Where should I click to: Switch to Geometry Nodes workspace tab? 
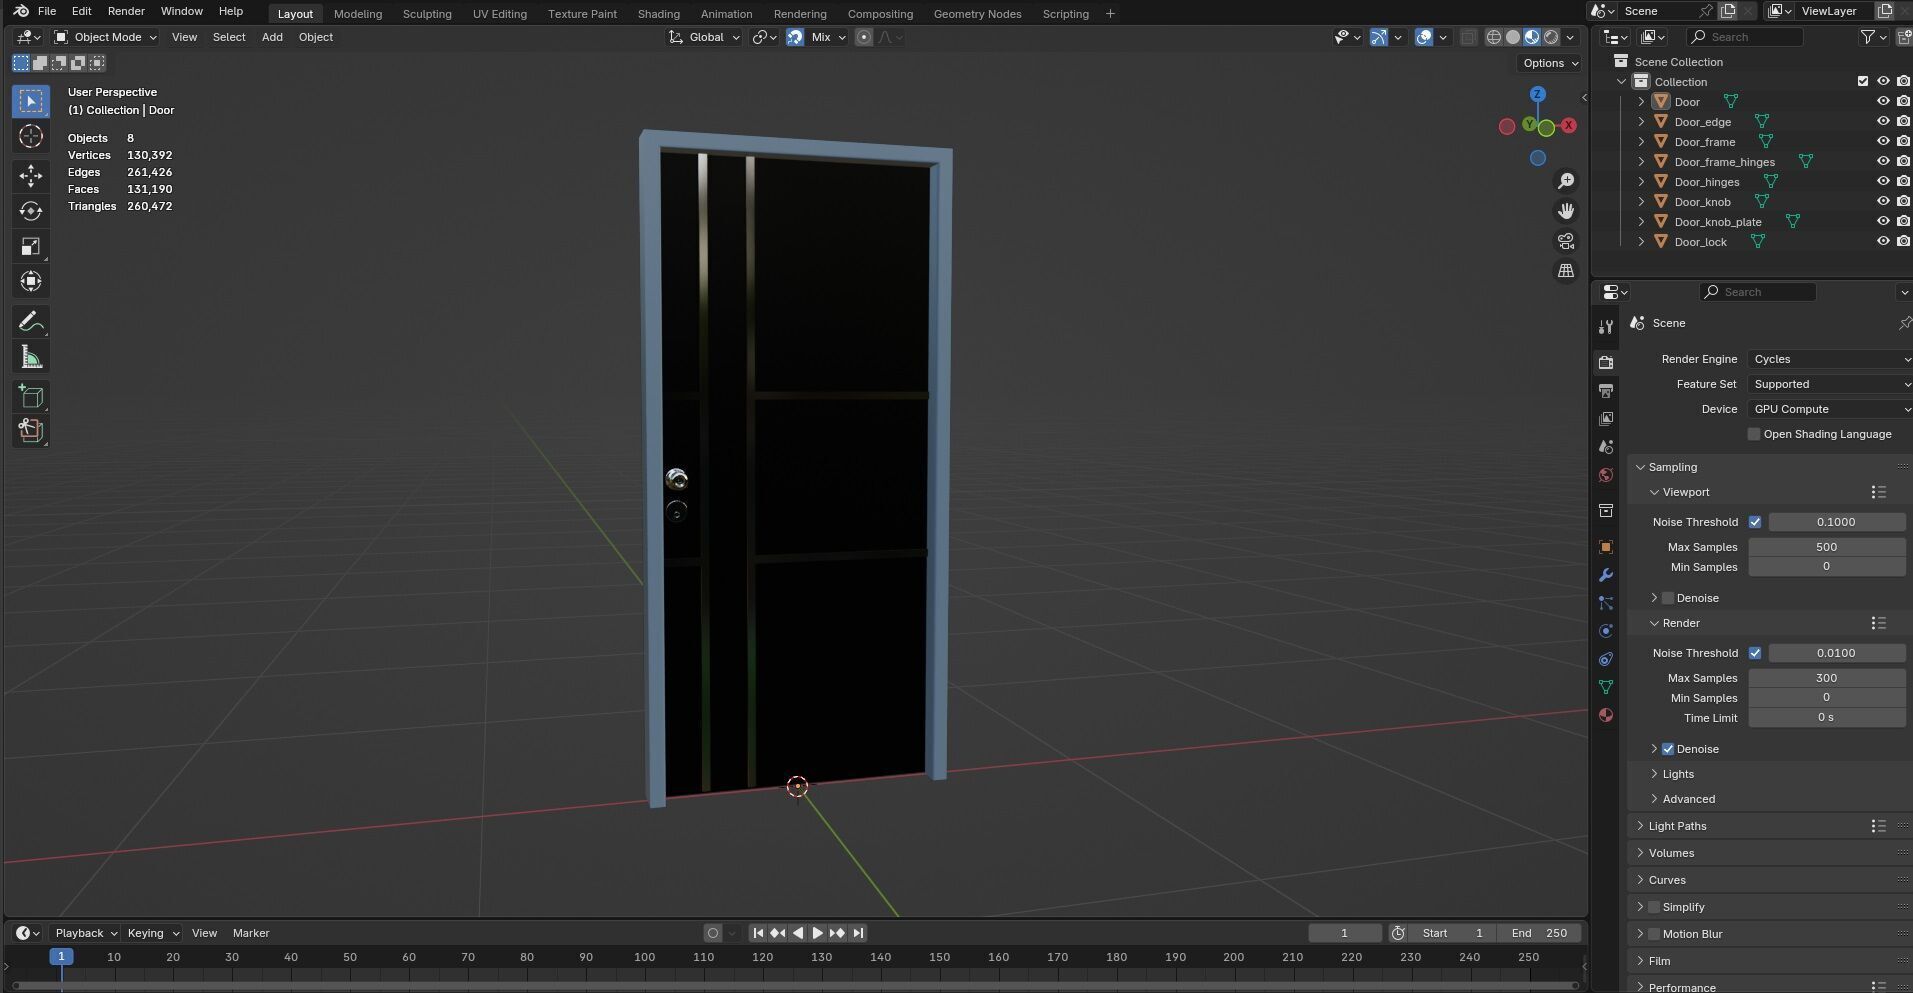(x=977, y=14)
